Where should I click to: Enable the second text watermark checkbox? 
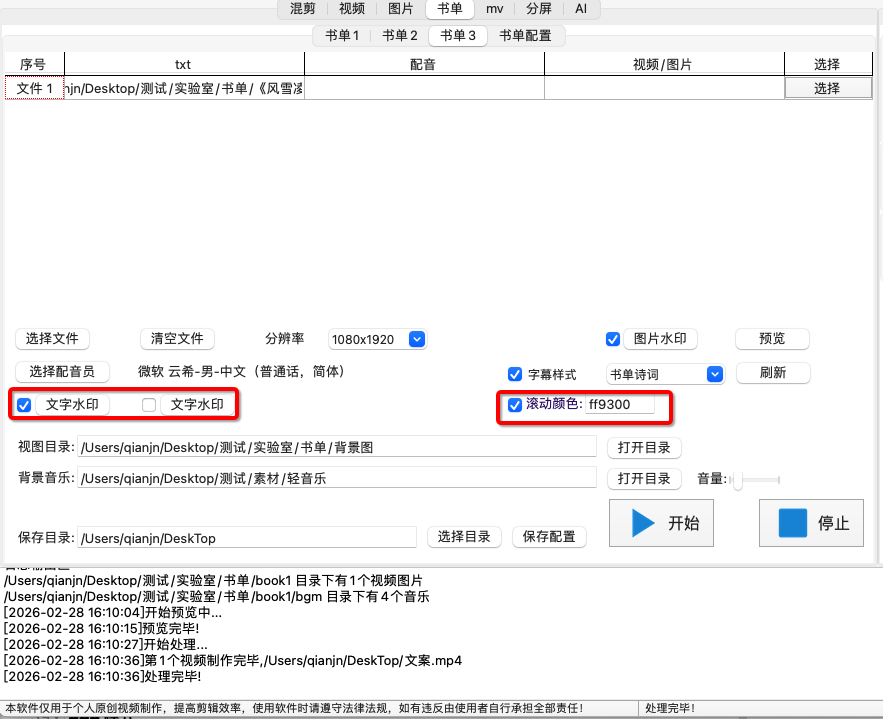coord(150,405)
